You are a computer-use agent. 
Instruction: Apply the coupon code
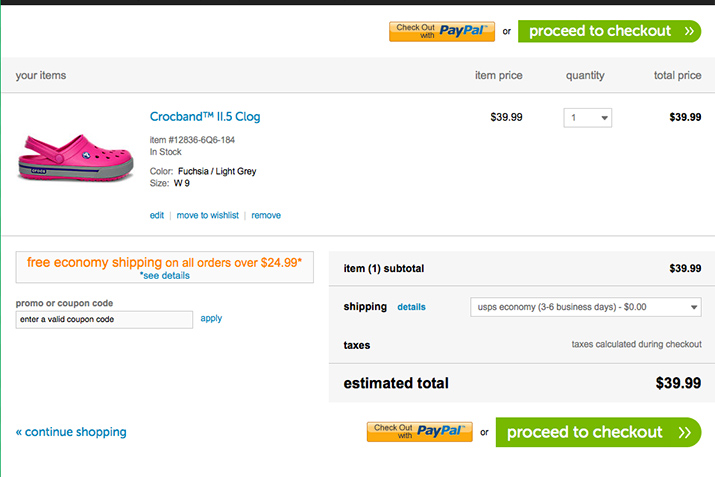211,318
